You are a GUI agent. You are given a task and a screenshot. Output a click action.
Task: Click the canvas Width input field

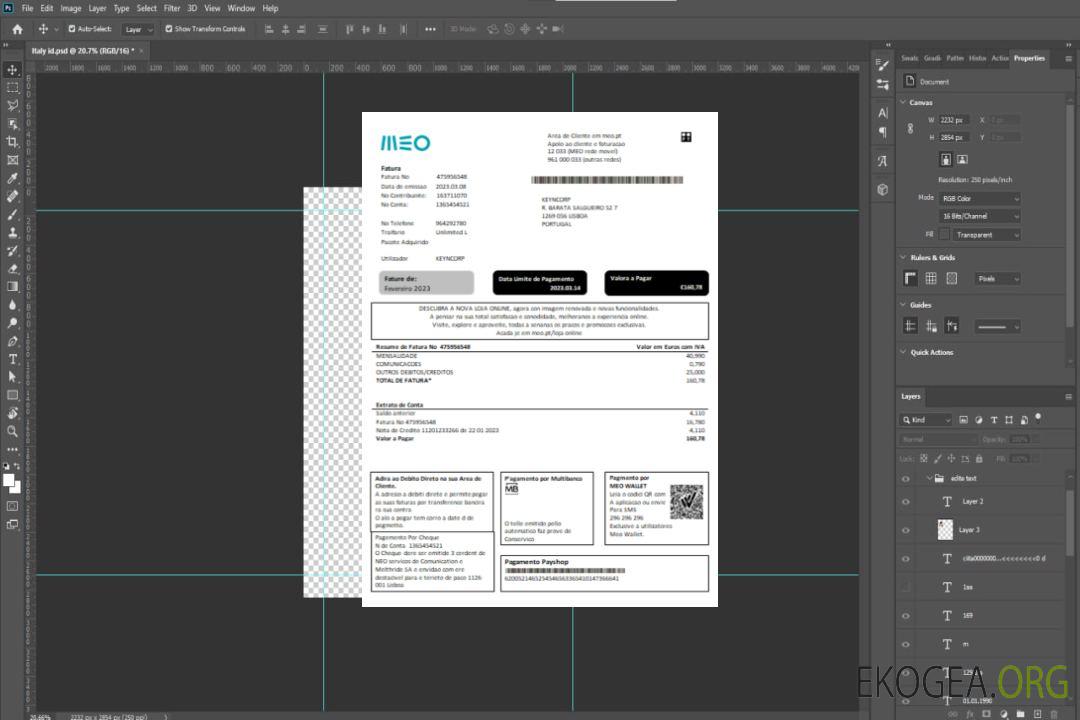954,120
